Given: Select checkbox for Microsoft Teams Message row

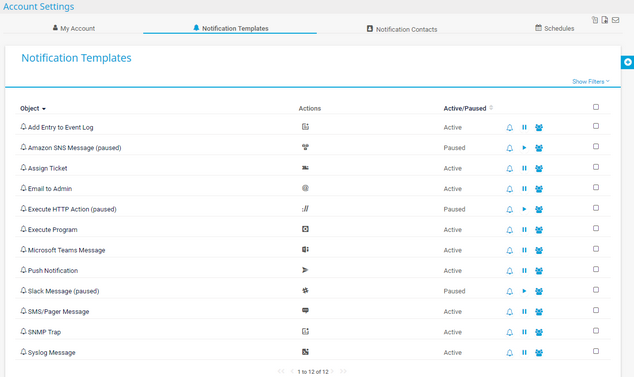Looking at the screenshot, I should [596, 249].
